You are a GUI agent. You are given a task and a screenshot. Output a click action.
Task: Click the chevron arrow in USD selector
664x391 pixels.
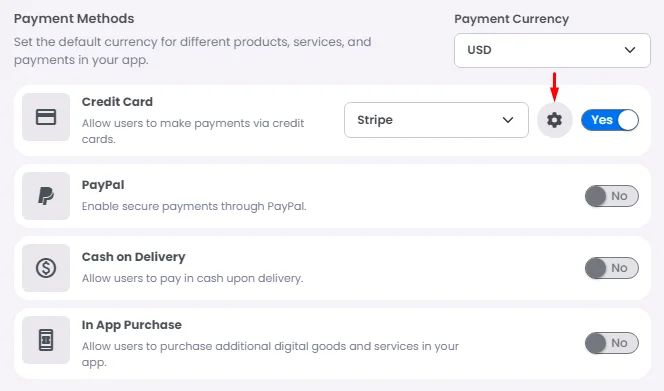point(630,50)
